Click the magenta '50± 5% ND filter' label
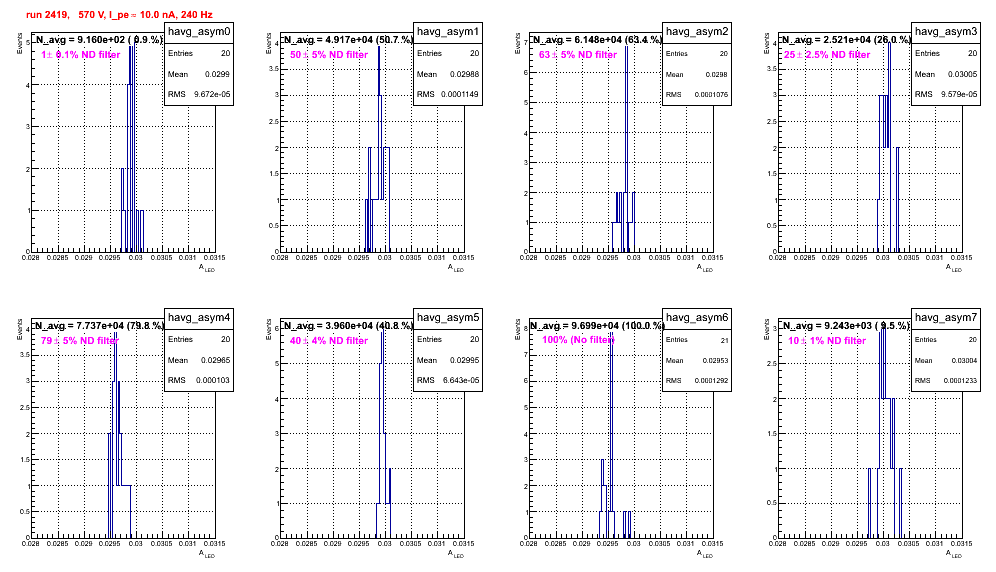Screen dimensions: 996x572 329,55
